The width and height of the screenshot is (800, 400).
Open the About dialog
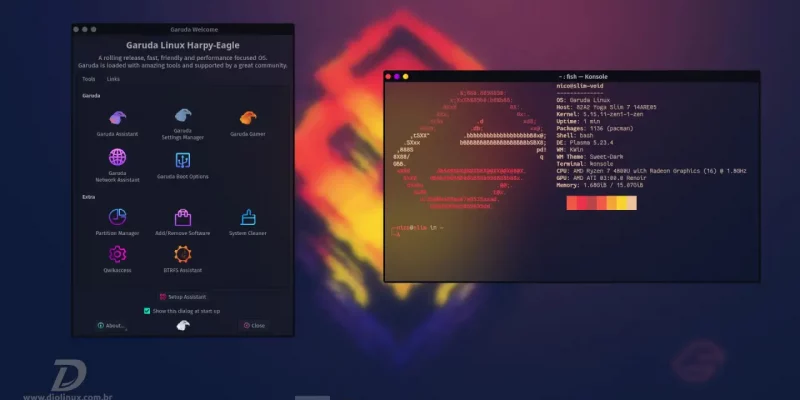(x=111, y=326)
